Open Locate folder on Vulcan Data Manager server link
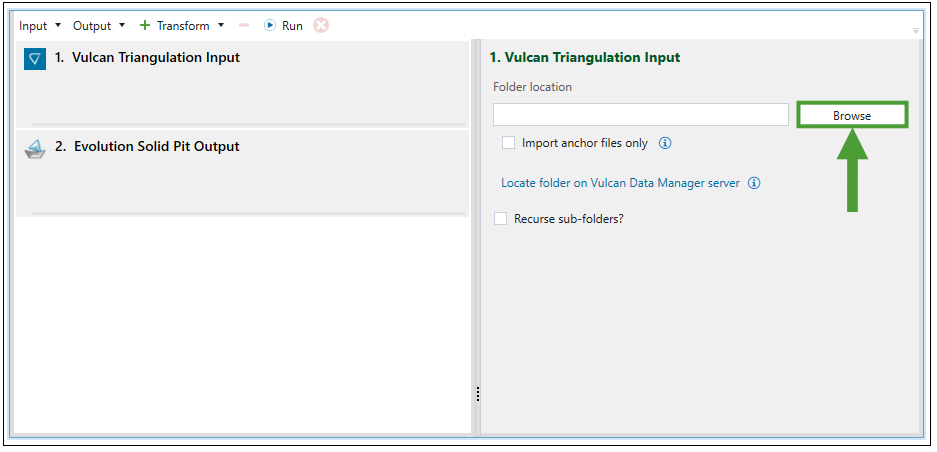Screen dimensions: 937x452 pyautogui.click(x=620, y=183)
